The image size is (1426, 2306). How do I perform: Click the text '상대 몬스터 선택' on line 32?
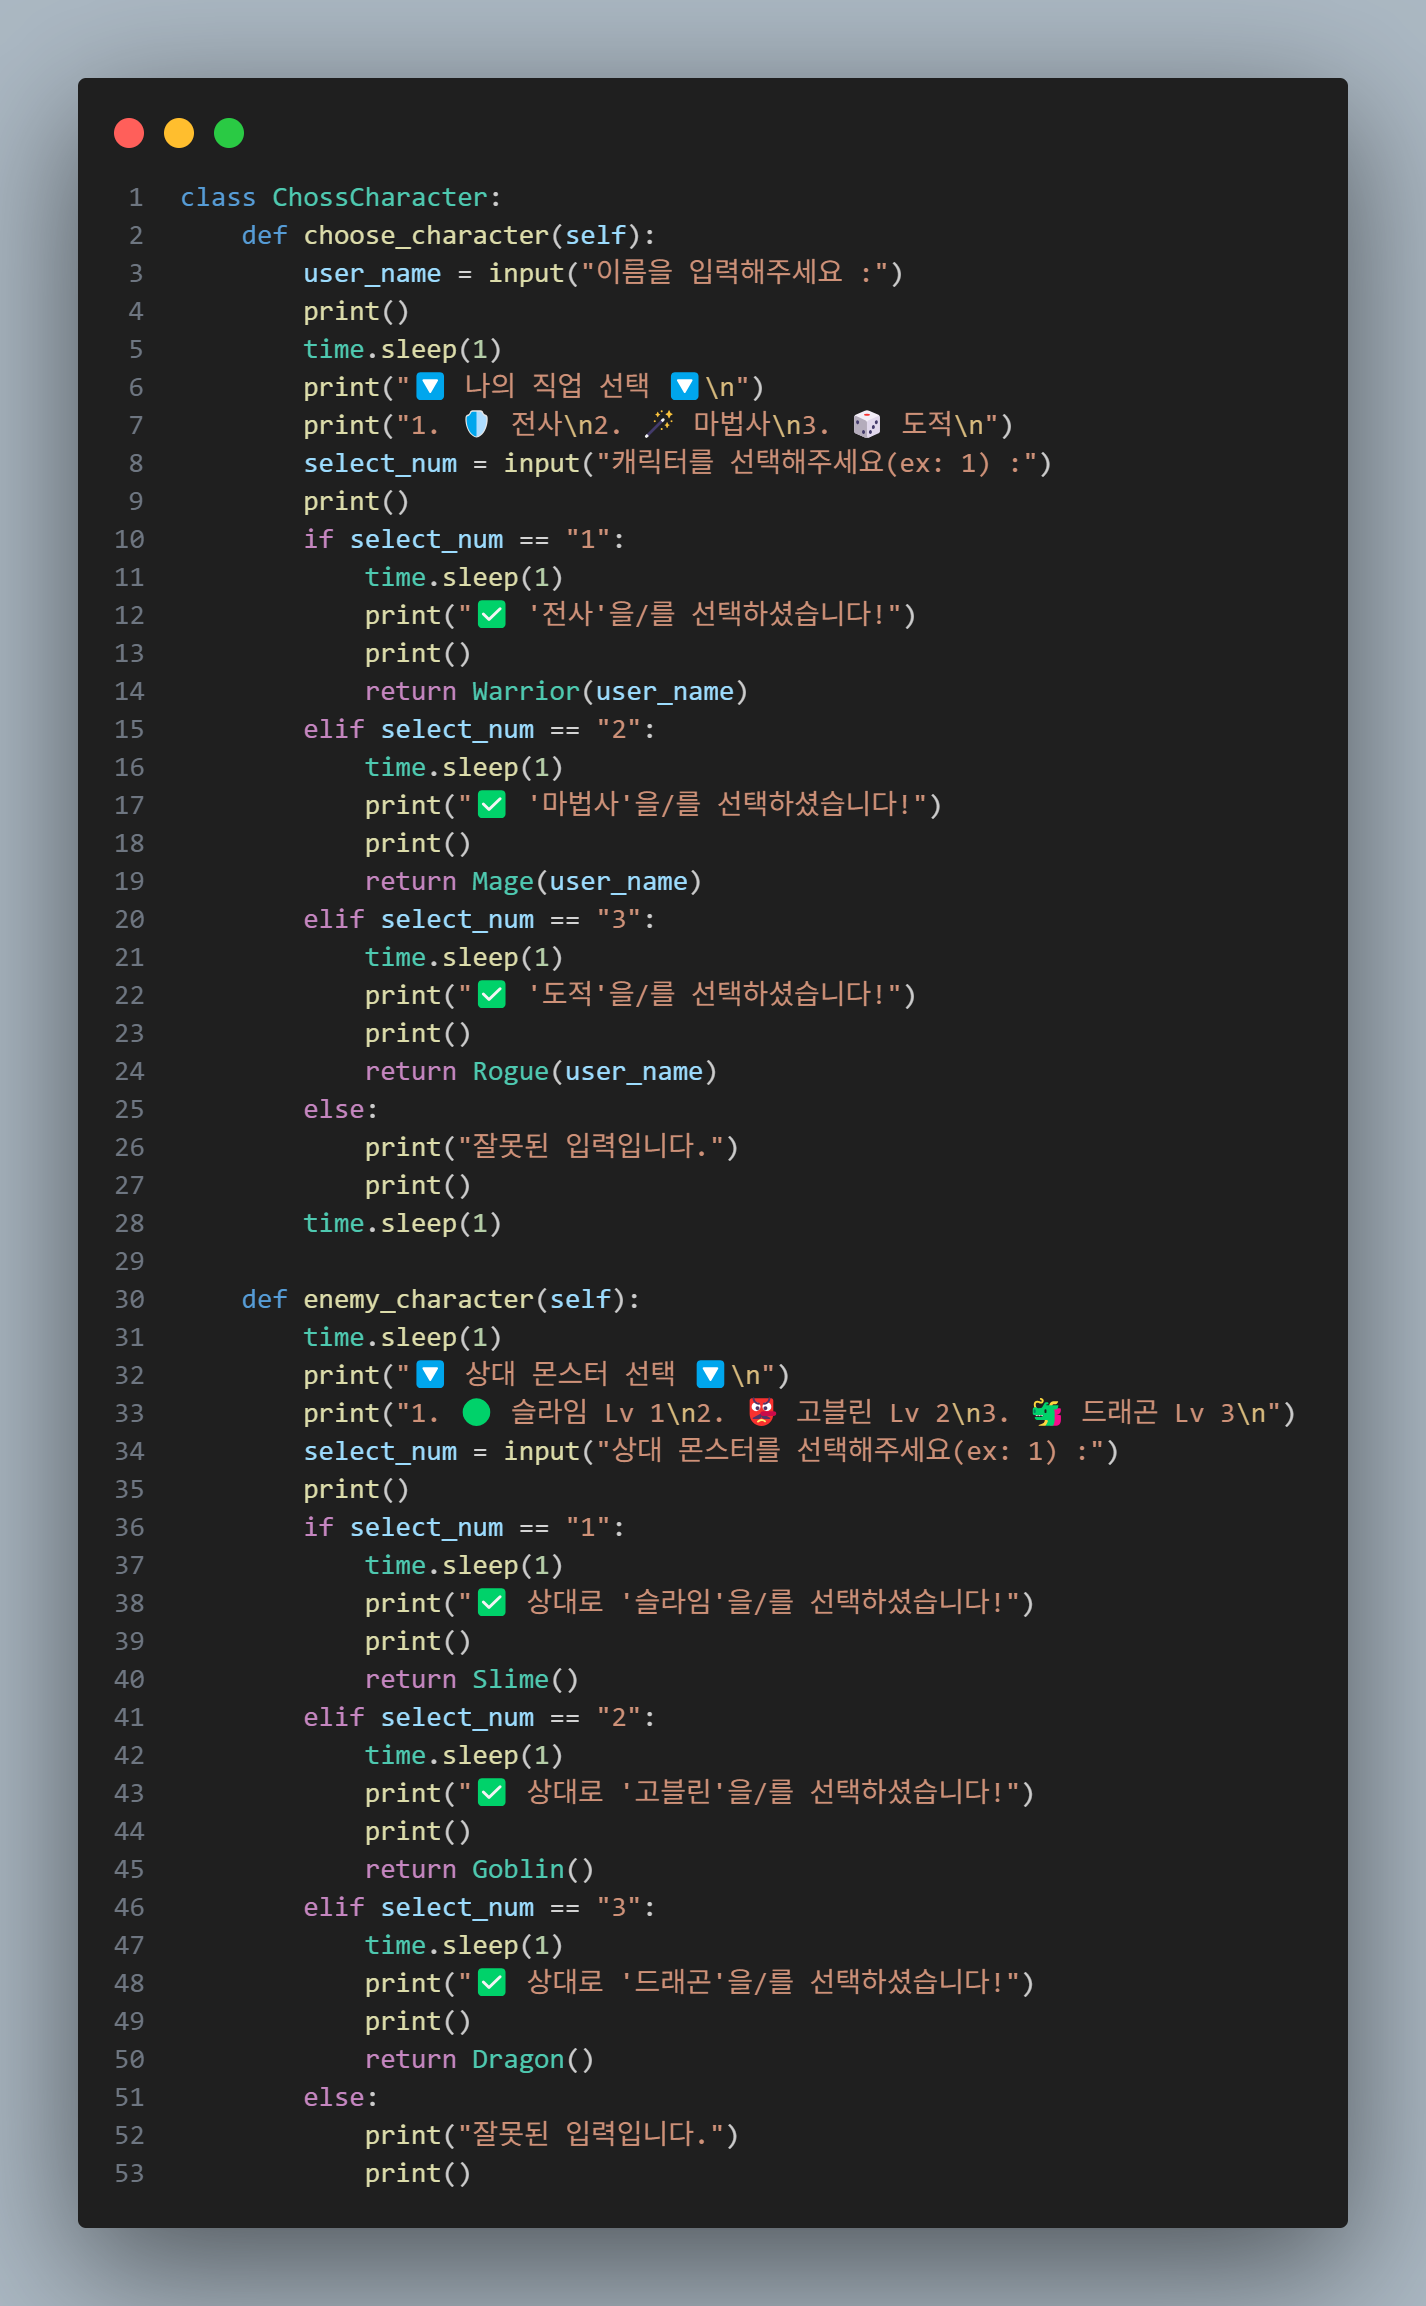click(x=570, y=1374)
